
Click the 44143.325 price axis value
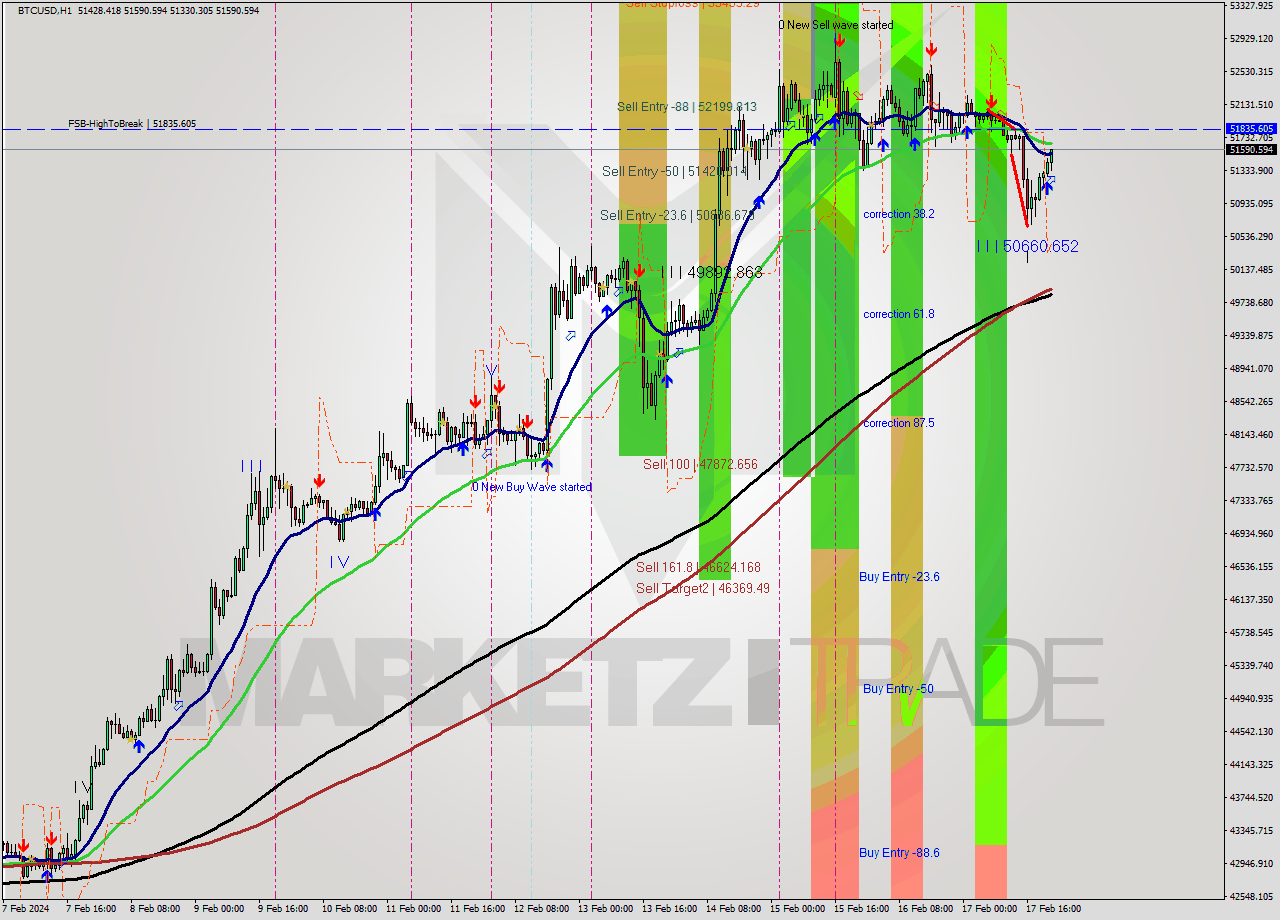tap(1251, 765)
